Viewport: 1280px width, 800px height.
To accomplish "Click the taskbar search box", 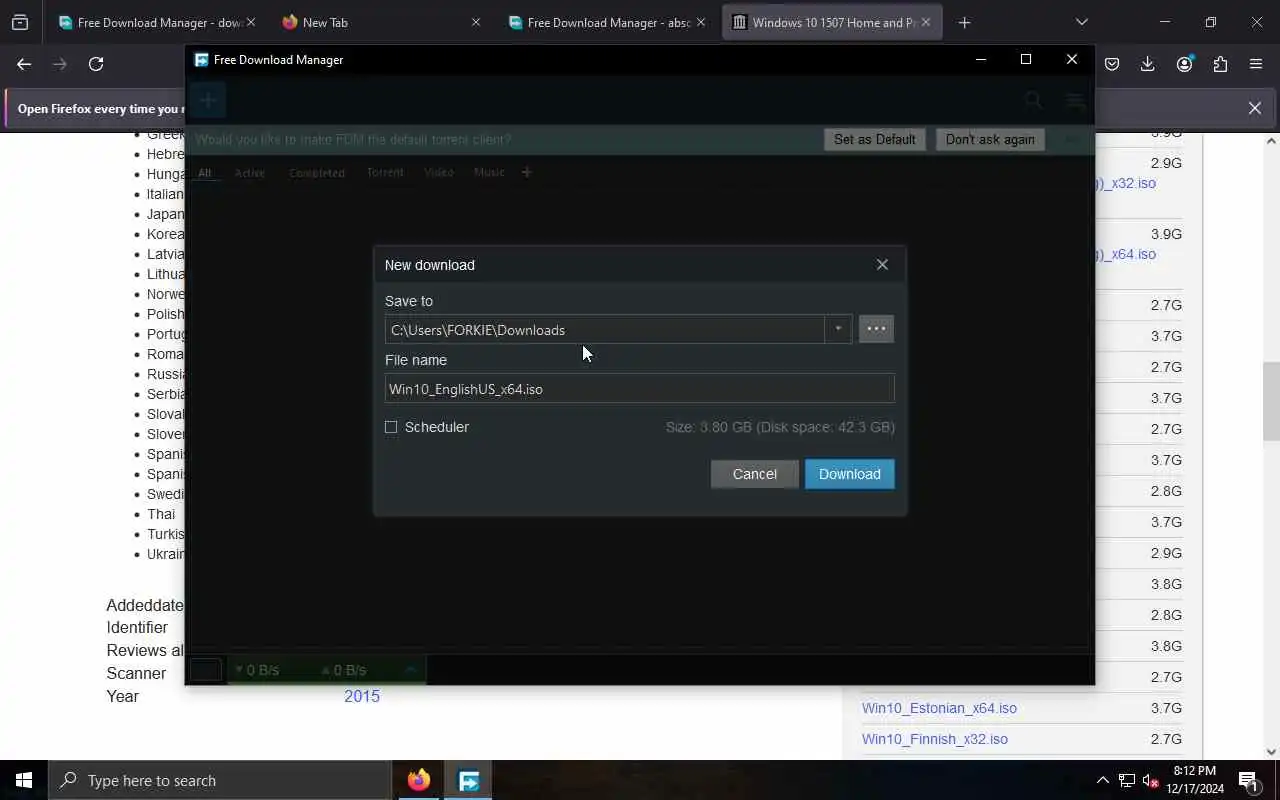I will 220,780.
